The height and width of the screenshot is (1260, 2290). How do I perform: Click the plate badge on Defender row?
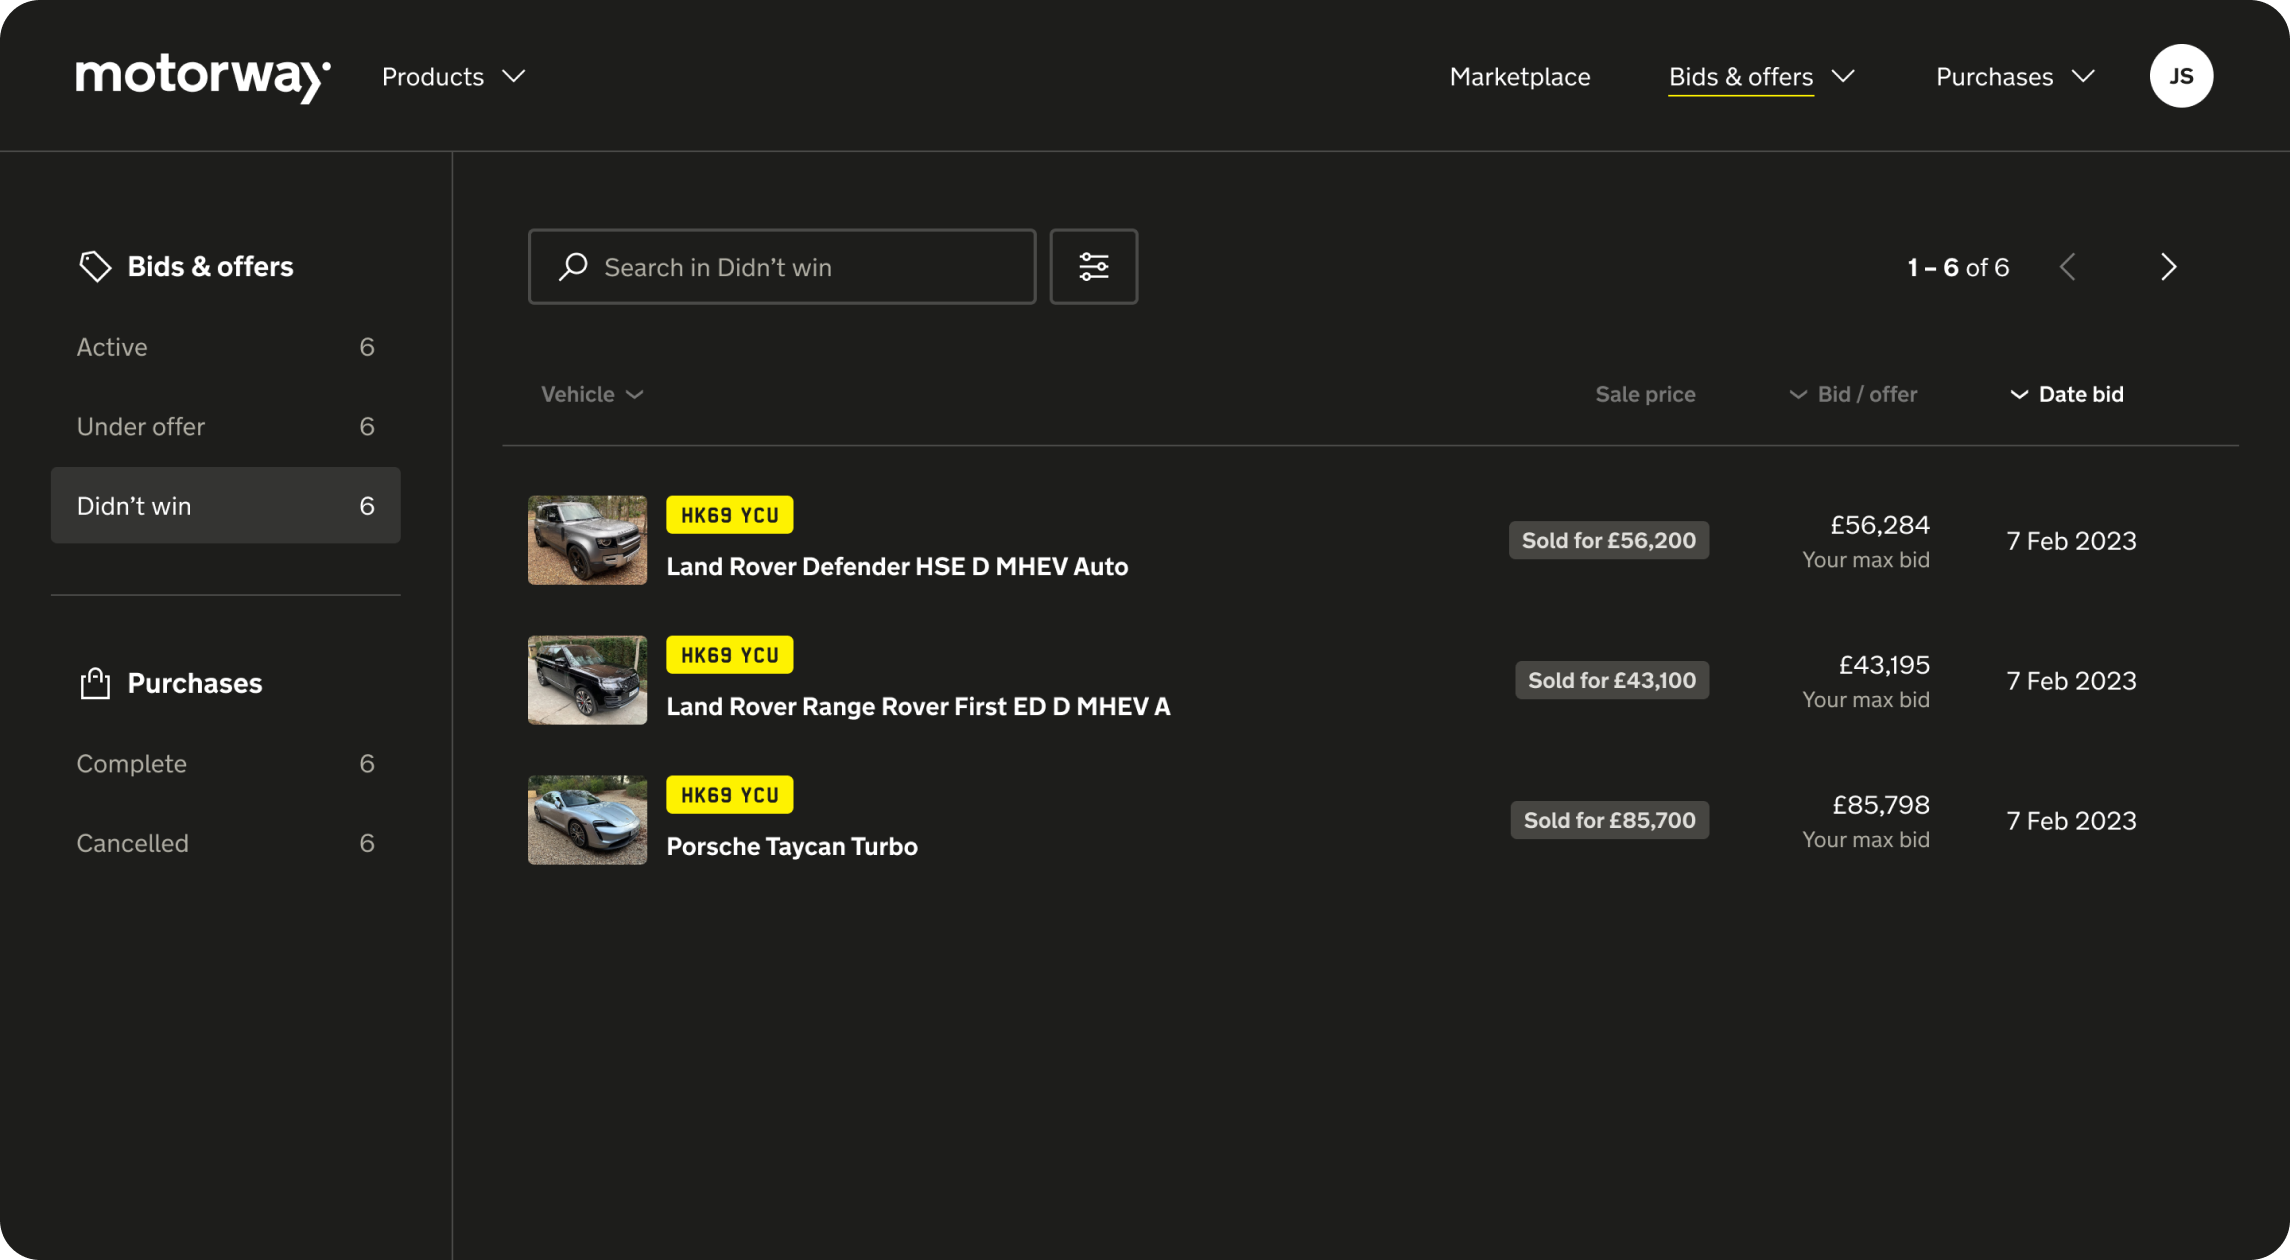click(729, 515)
